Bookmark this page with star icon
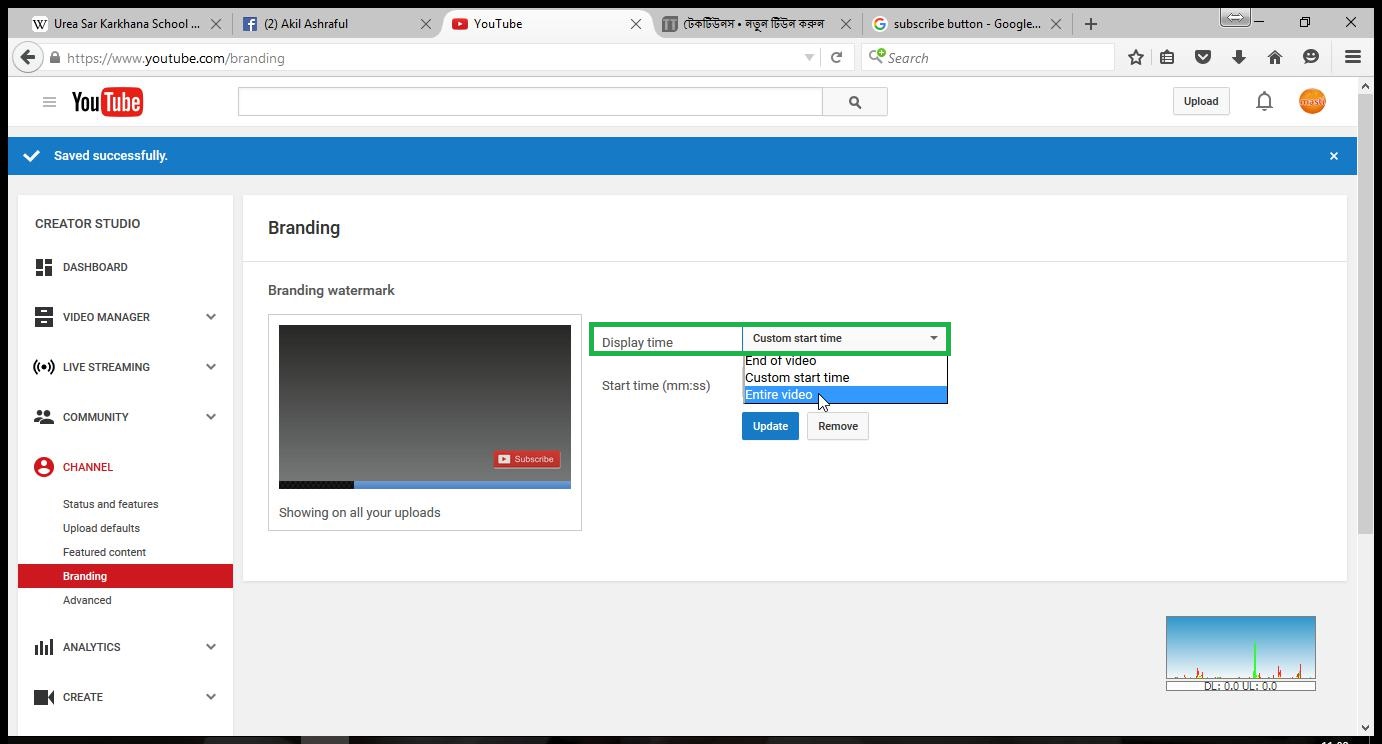The height and width of the screenshot is (744, 1382). (1135, 58)
